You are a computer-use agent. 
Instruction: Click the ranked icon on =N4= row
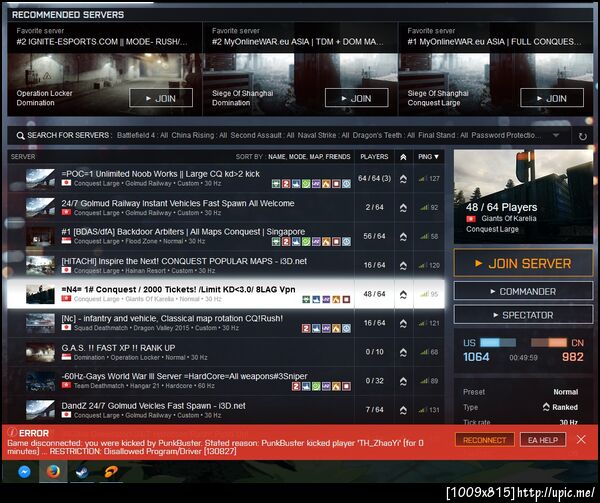tap(403, 294)
